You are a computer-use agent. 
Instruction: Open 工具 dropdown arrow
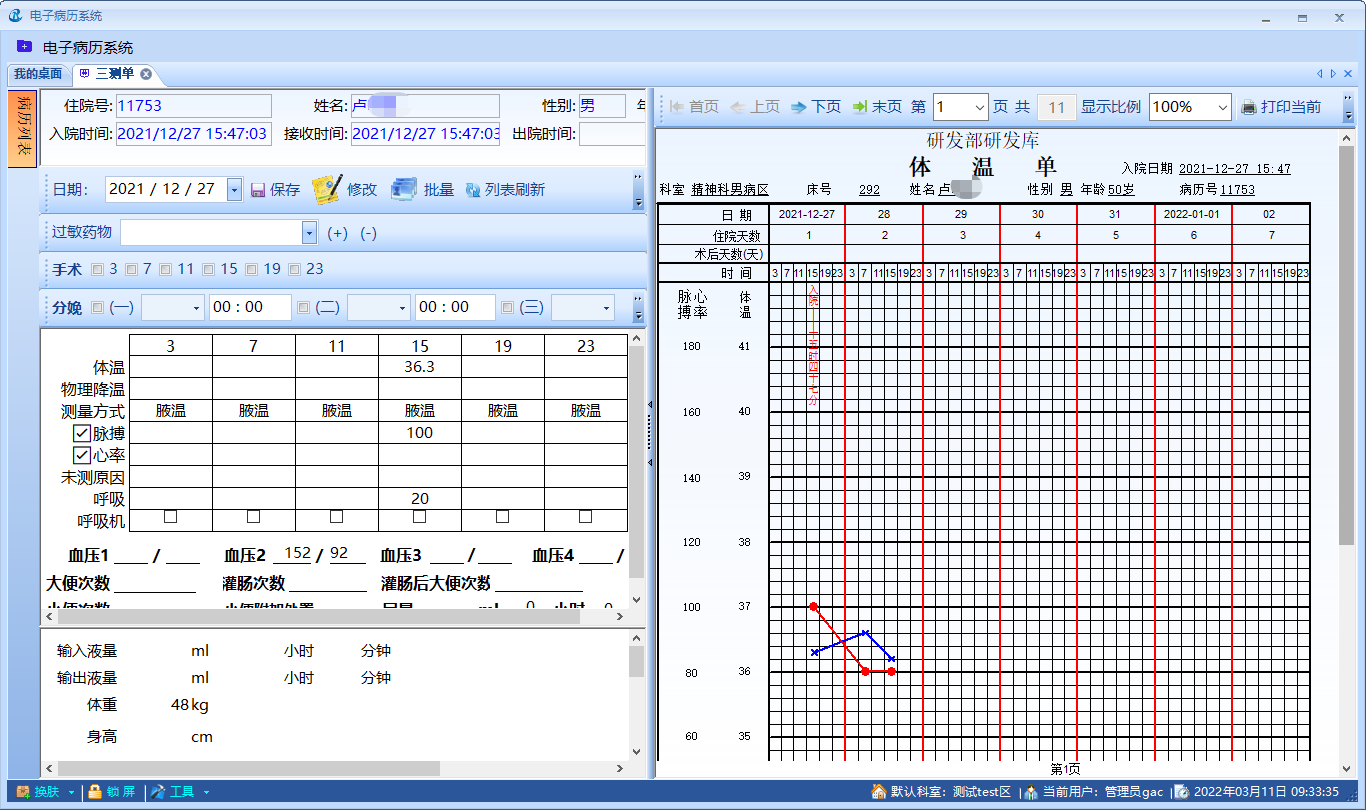[x=206, y=792]
